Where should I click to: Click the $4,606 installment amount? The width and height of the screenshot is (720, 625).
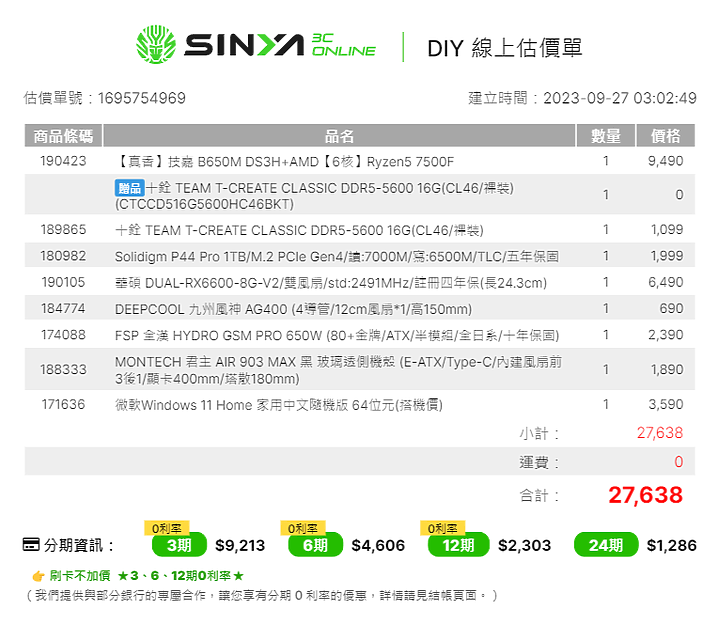[x=378, y=545]
